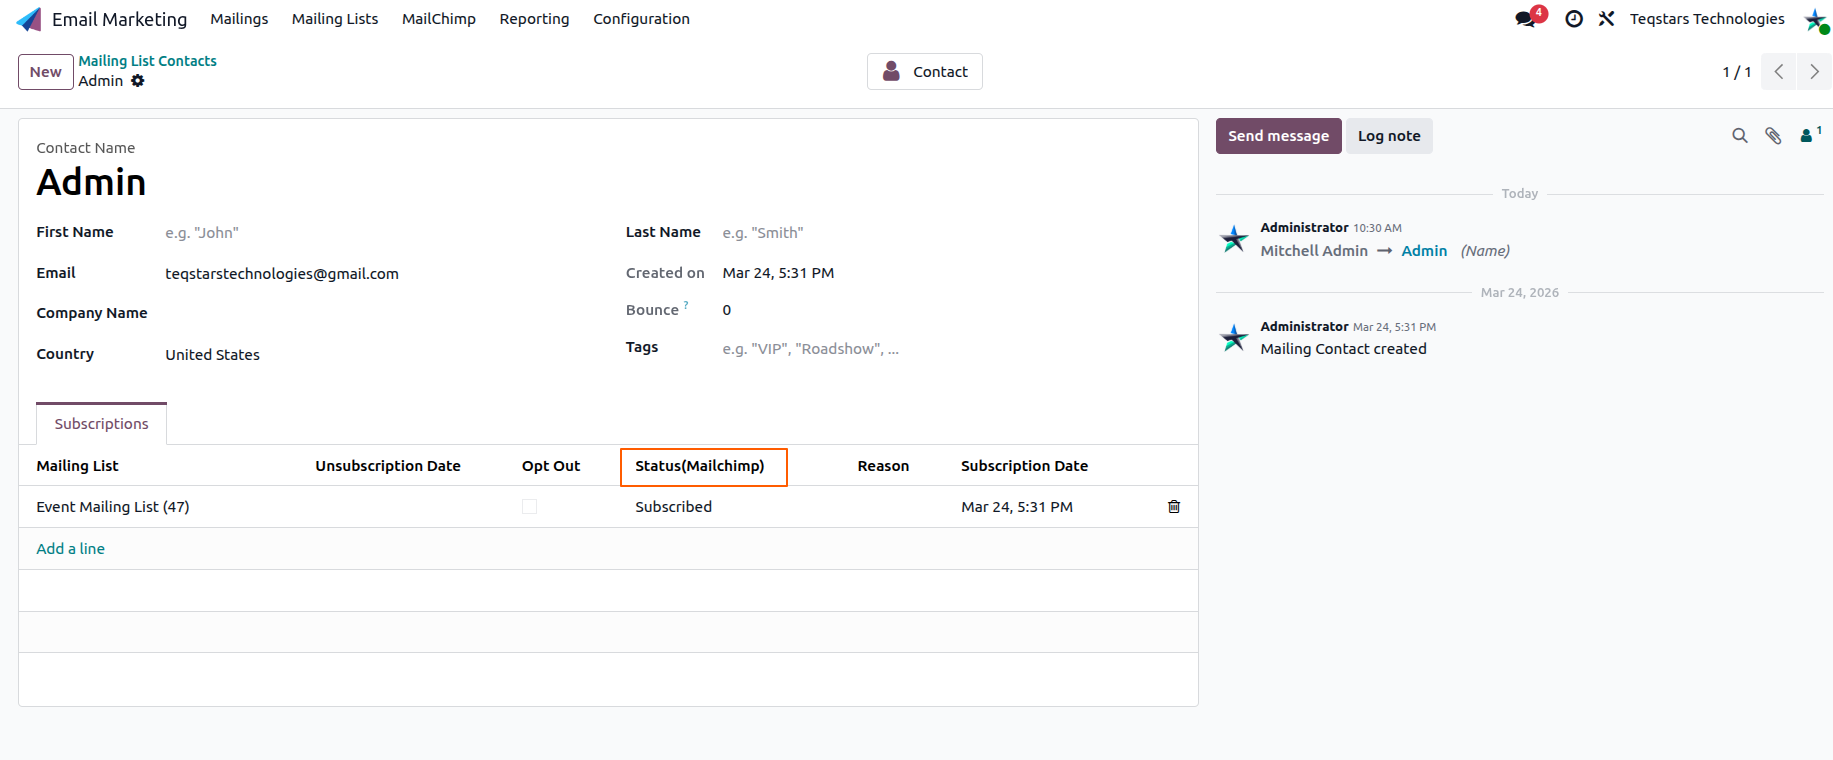1833x760 pixels.
Task: Click the Last Name input field
Action: pos(950,233)
